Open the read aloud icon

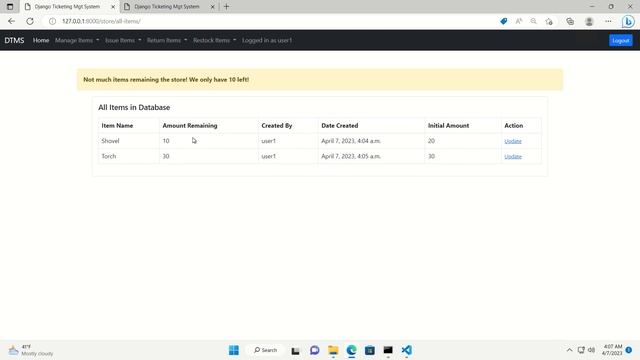click(519, 21)
